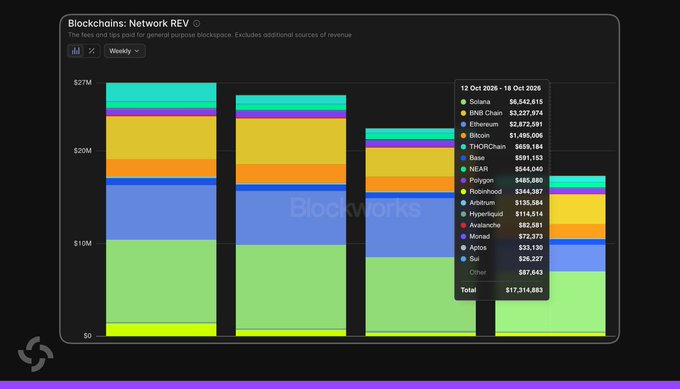Select the Robinhood lime segment of tallest bar
The width and height of the screenshot is (680, 389).
(161, 330)
